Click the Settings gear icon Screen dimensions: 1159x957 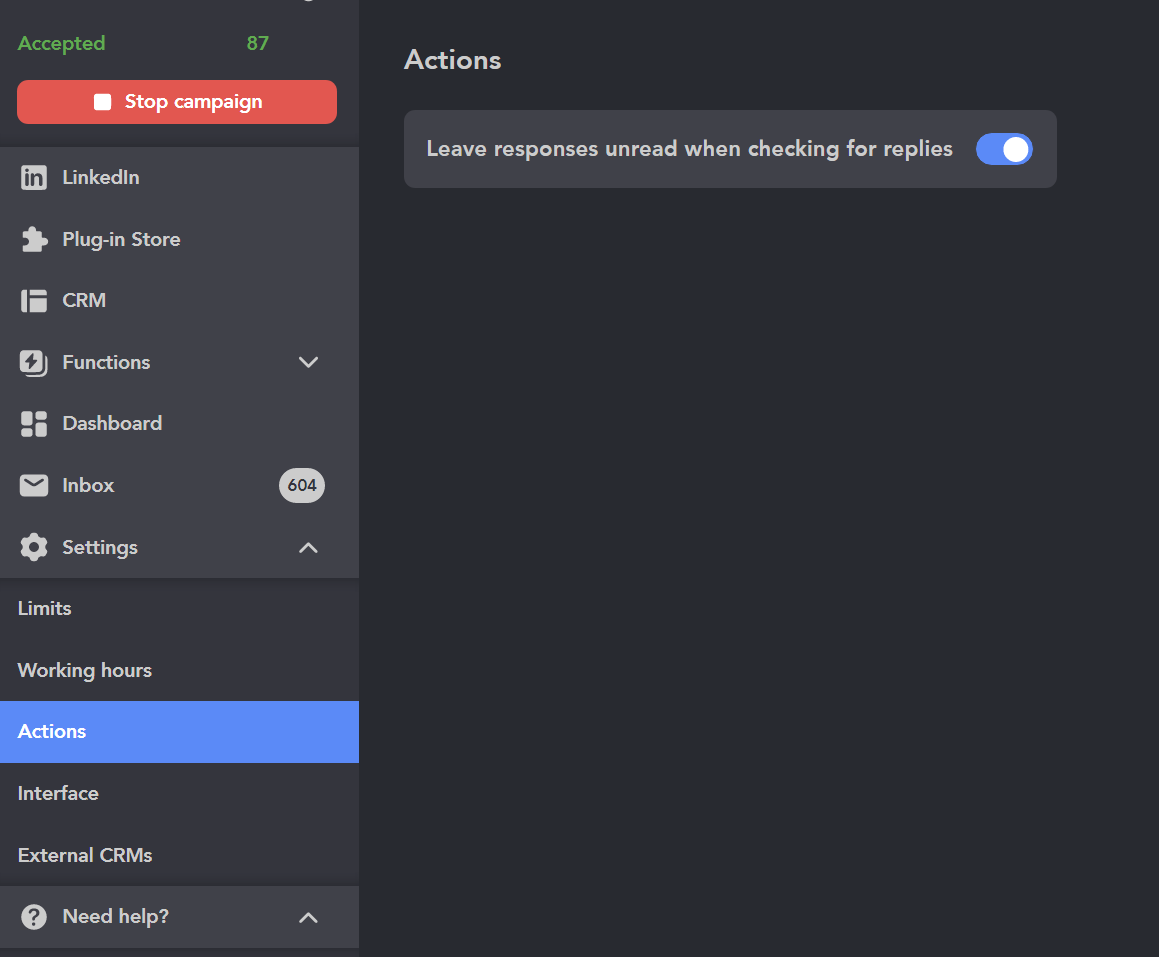33,547
